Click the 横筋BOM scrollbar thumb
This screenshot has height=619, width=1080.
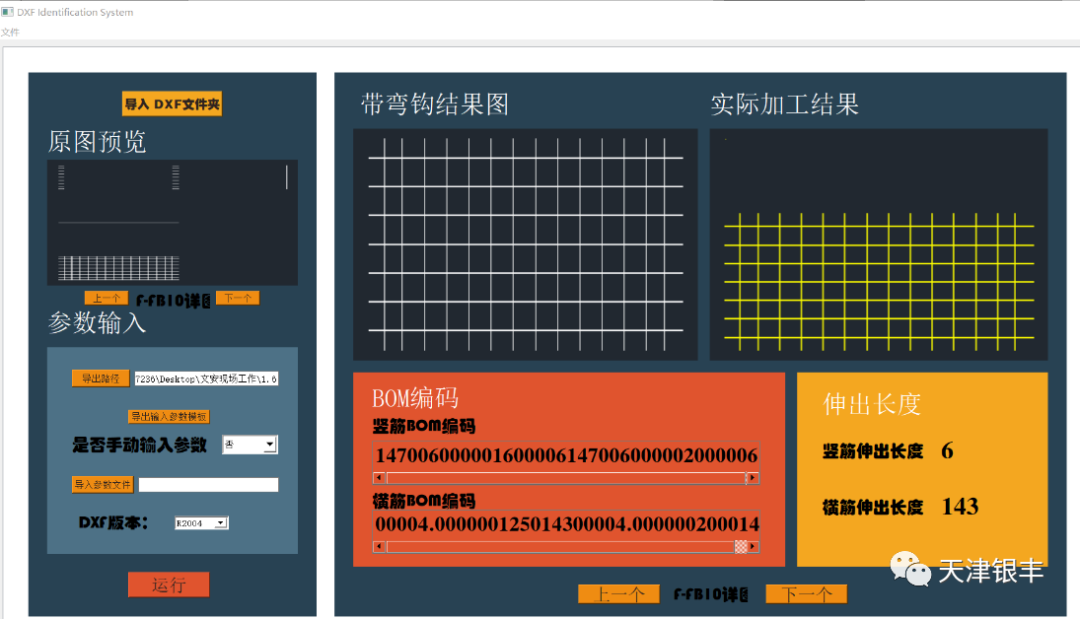coord(741,547)
